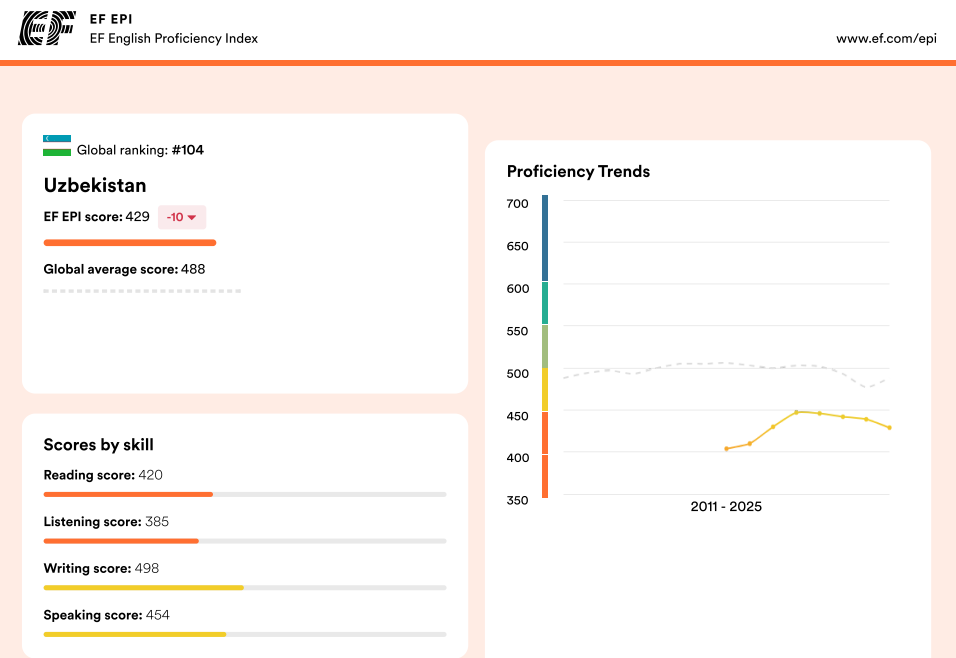The image size is (956, 658).
Task: Click the Speaking score progress bar
Action: point(245,634)
